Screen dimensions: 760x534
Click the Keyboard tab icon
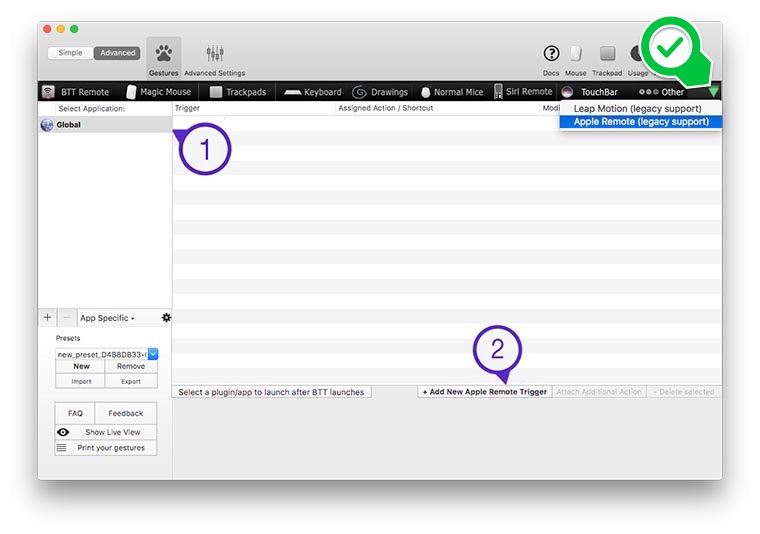coord(292,92)
